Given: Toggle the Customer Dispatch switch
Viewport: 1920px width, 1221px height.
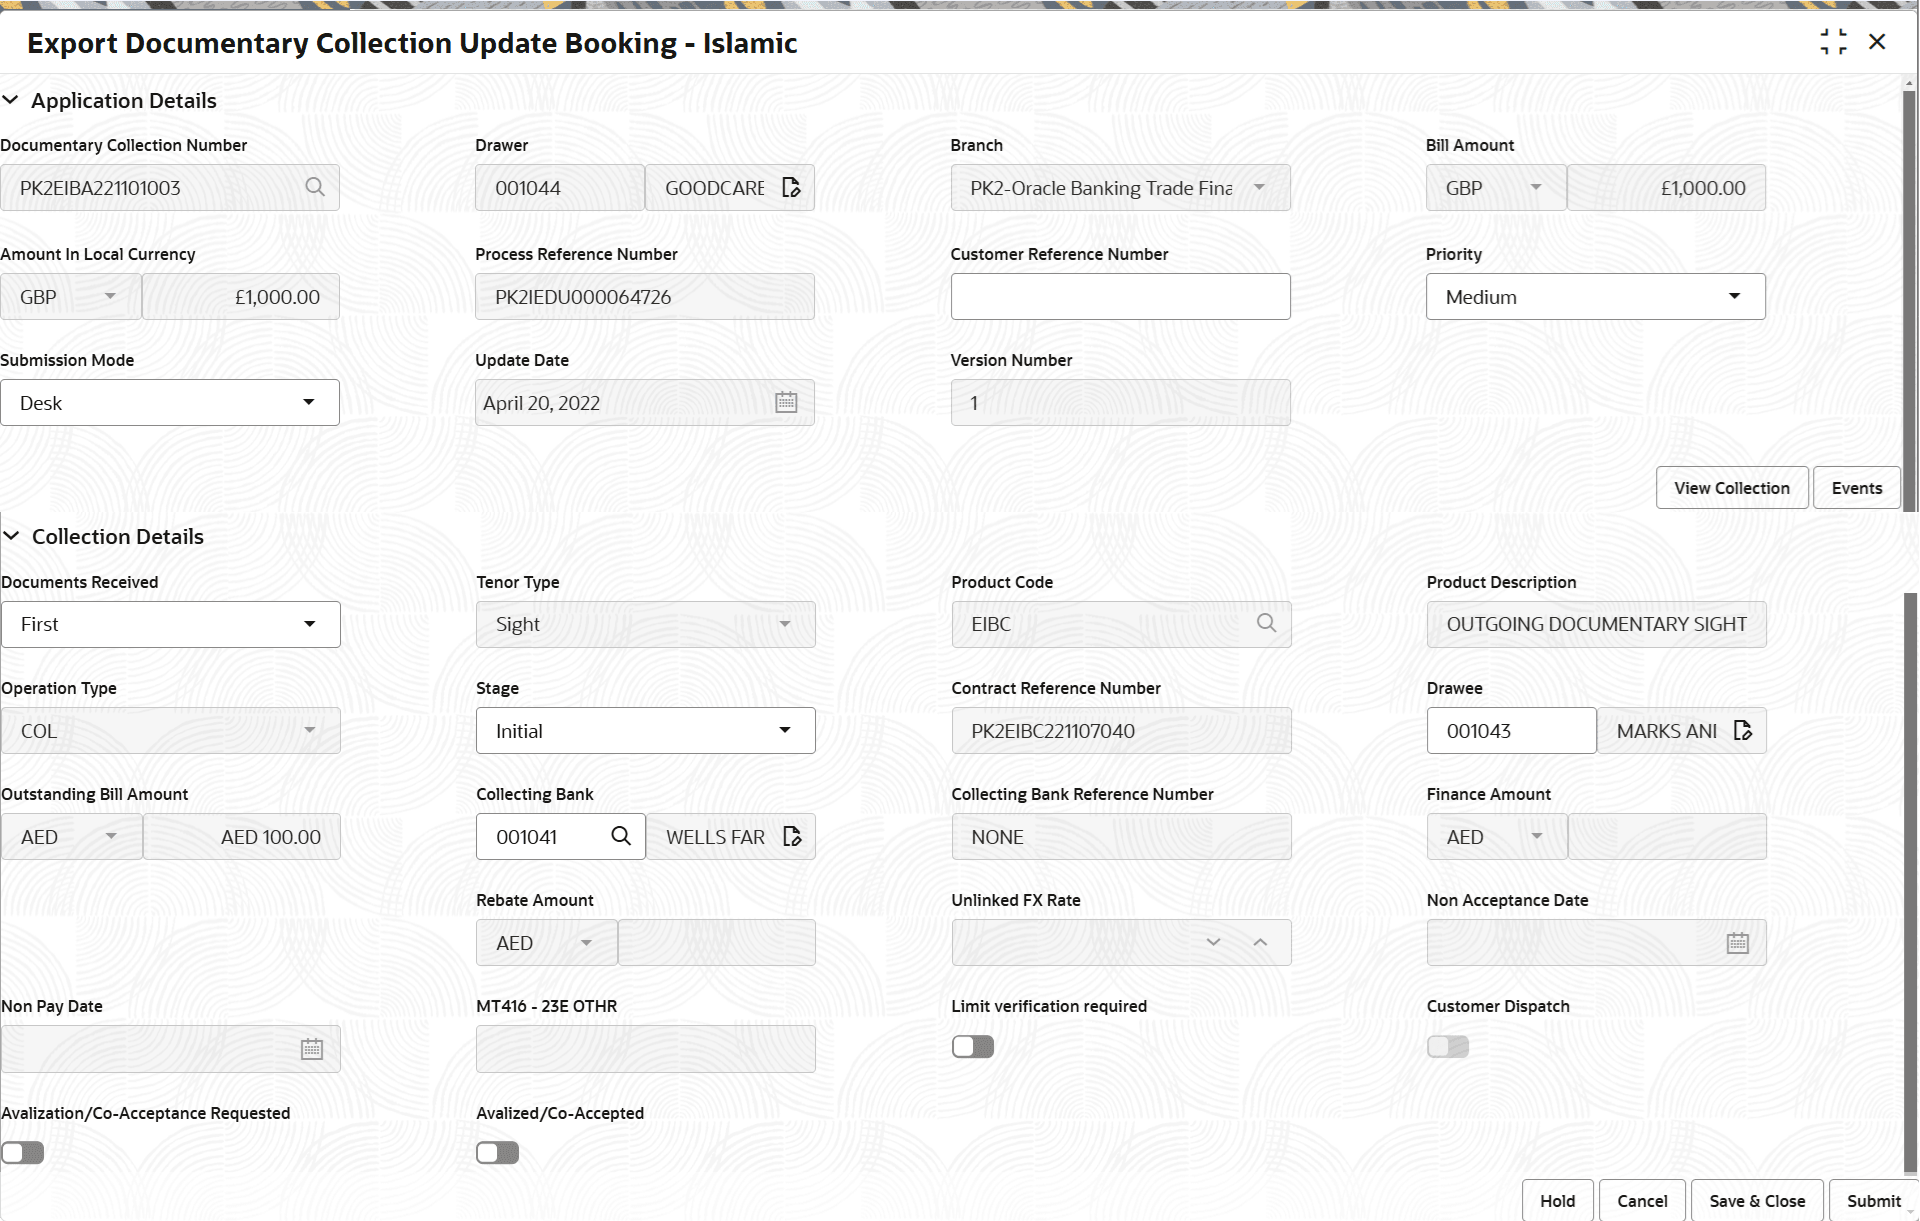Looking at the screenshot, I should (x=1447, y=1046).
